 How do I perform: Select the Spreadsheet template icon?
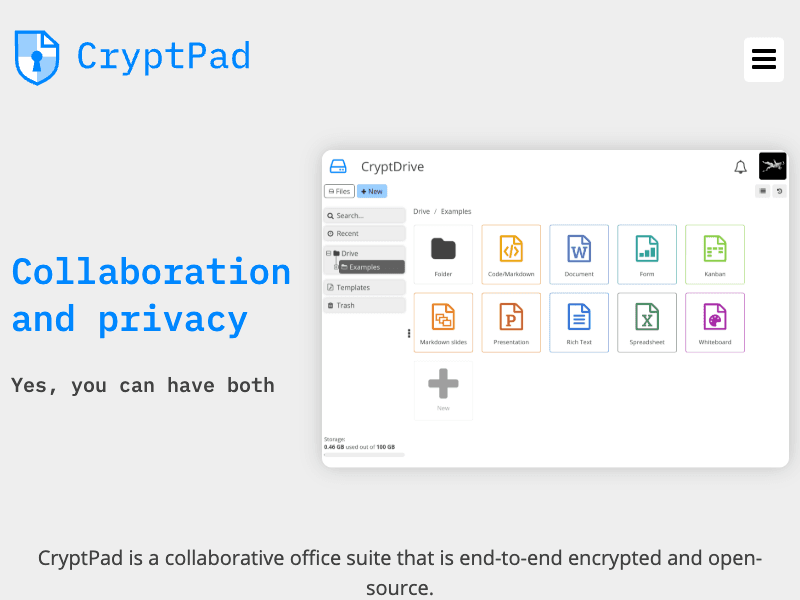coord(647,322)
